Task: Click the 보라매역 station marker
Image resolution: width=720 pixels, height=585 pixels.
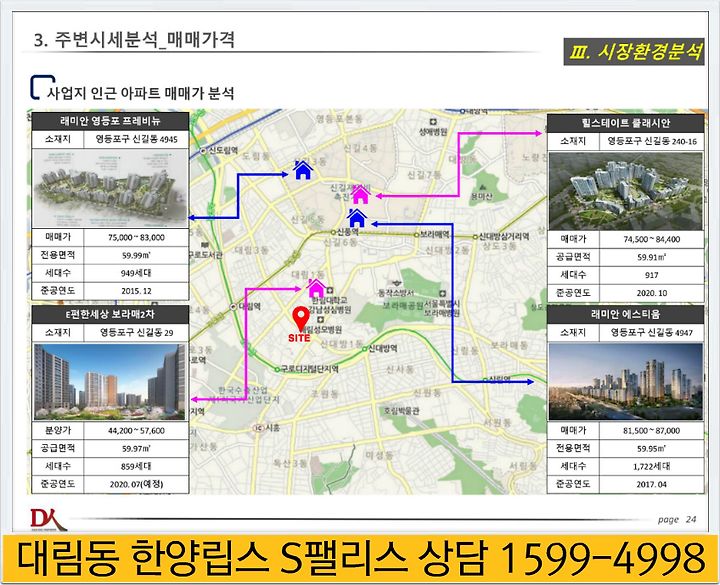Action: click(416, 235)
